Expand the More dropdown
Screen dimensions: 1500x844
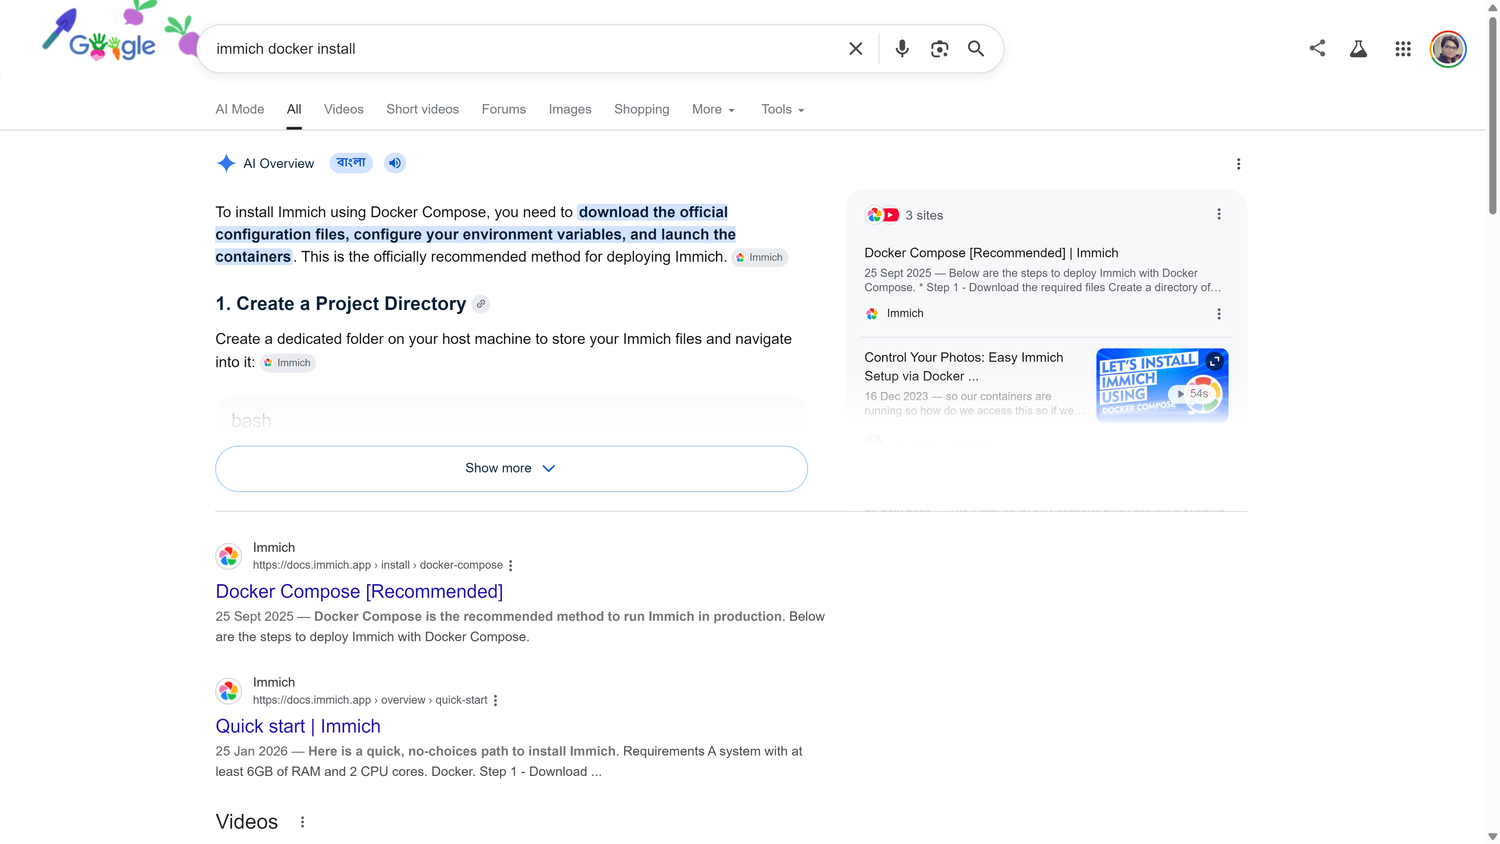pos(713,110)
